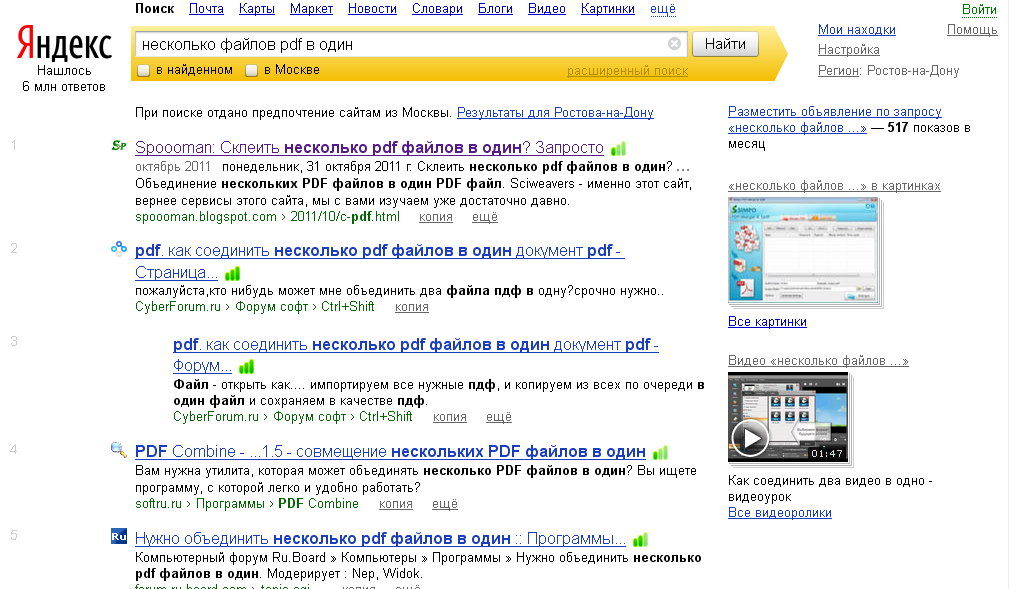Clear the search query with the X icon
The width and height of the screenshot is (1009, 589).
(674, 44)
